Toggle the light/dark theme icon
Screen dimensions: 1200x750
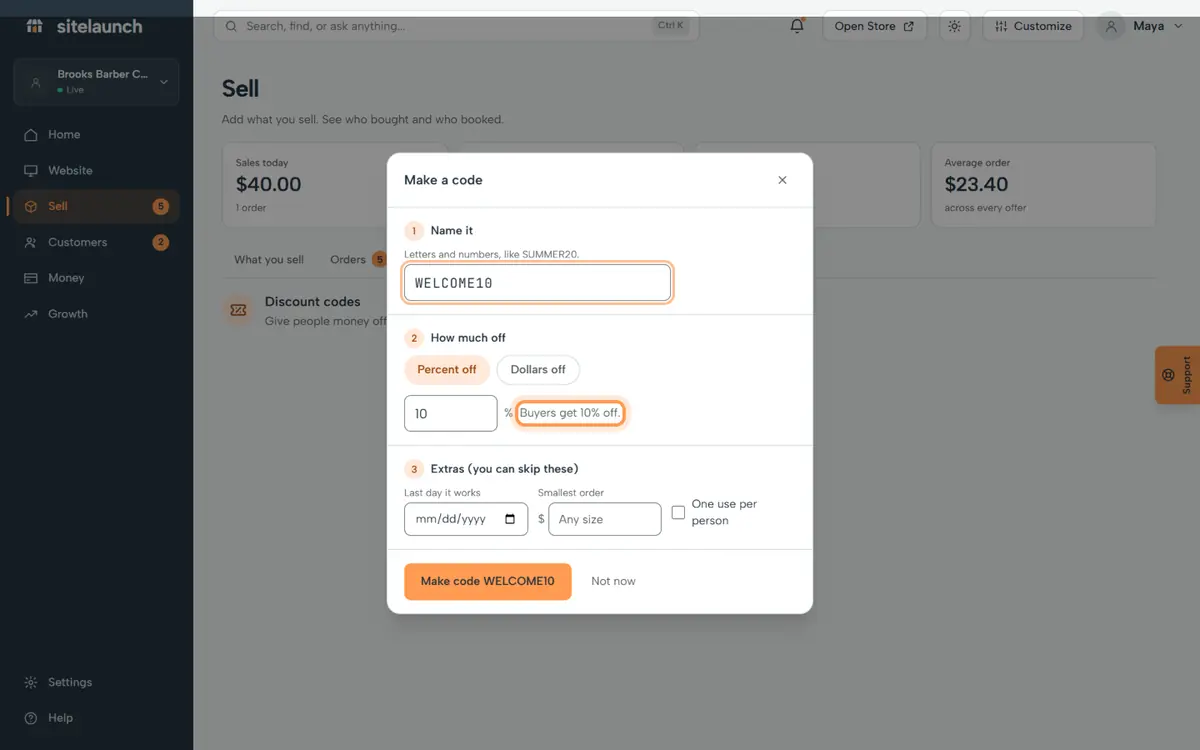[954, 26]
